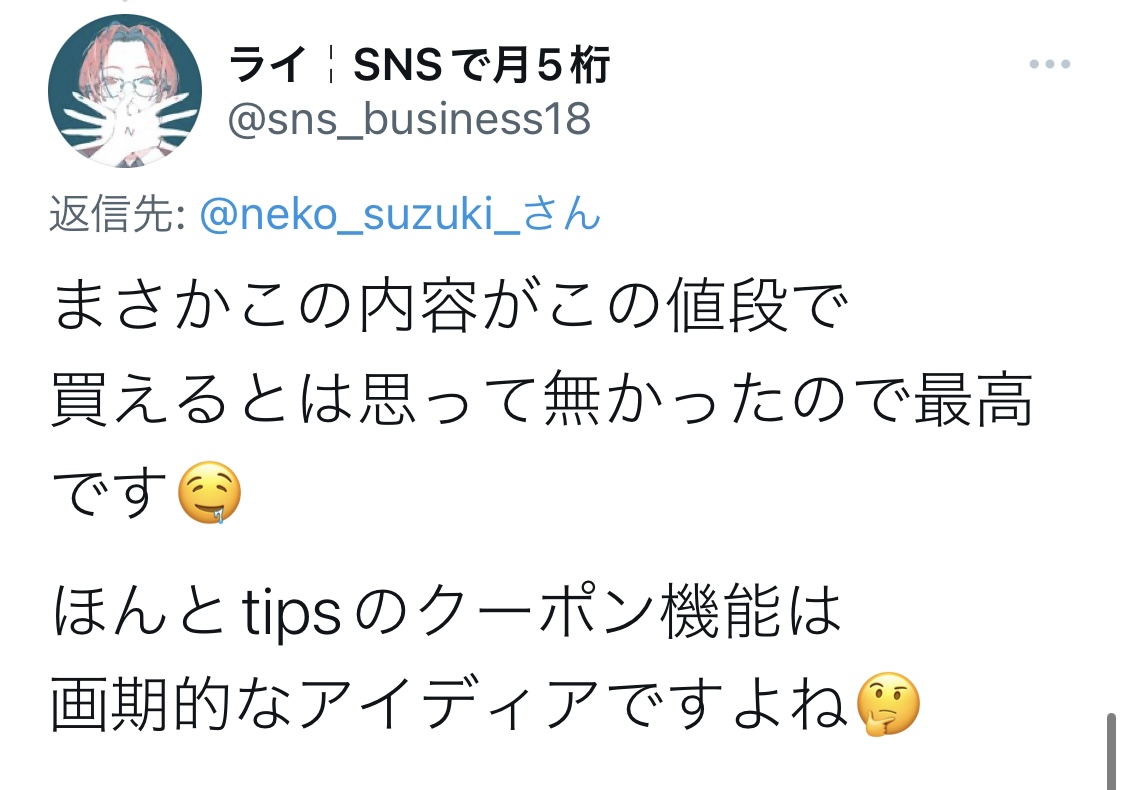1125x790 pixels.
Task: Click the drooling face emoji
Action: (209, 492)
